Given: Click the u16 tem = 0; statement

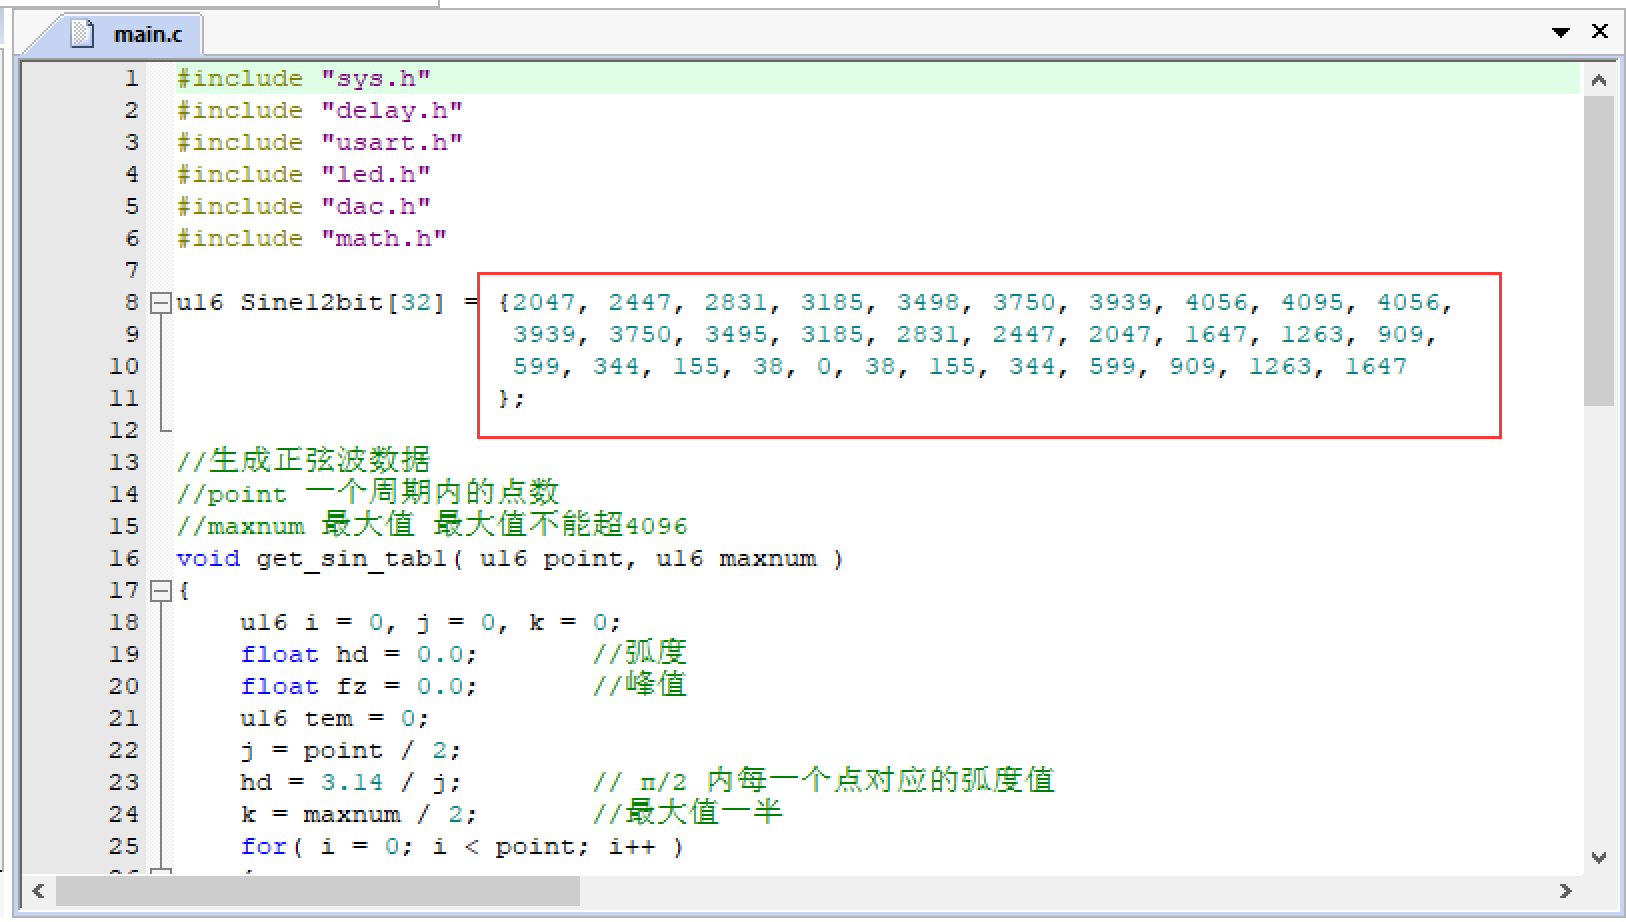Looking at the screenshot, I should pyautogui.click(x=335, y=718).
